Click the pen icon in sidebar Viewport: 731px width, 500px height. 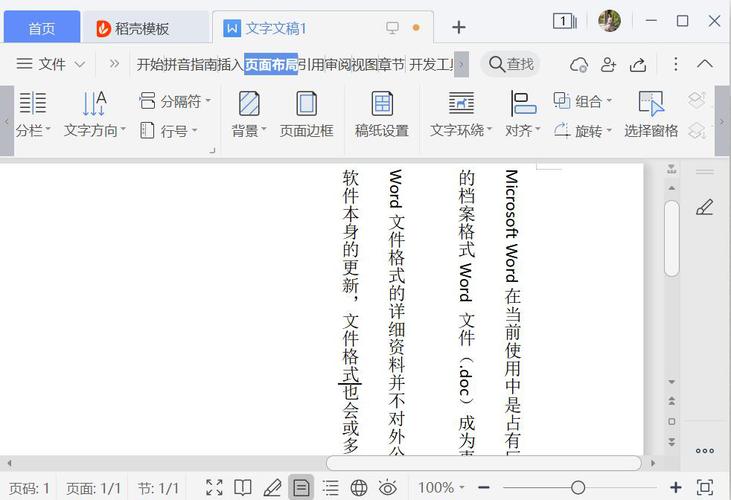(704, 207)
